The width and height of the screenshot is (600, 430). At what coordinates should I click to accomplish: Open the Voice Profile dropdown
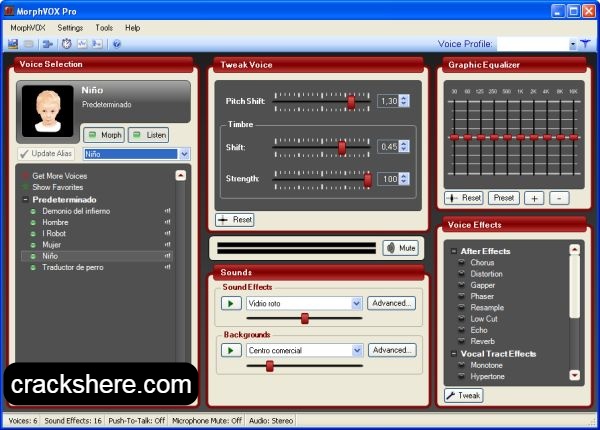[x=572, y=44]
